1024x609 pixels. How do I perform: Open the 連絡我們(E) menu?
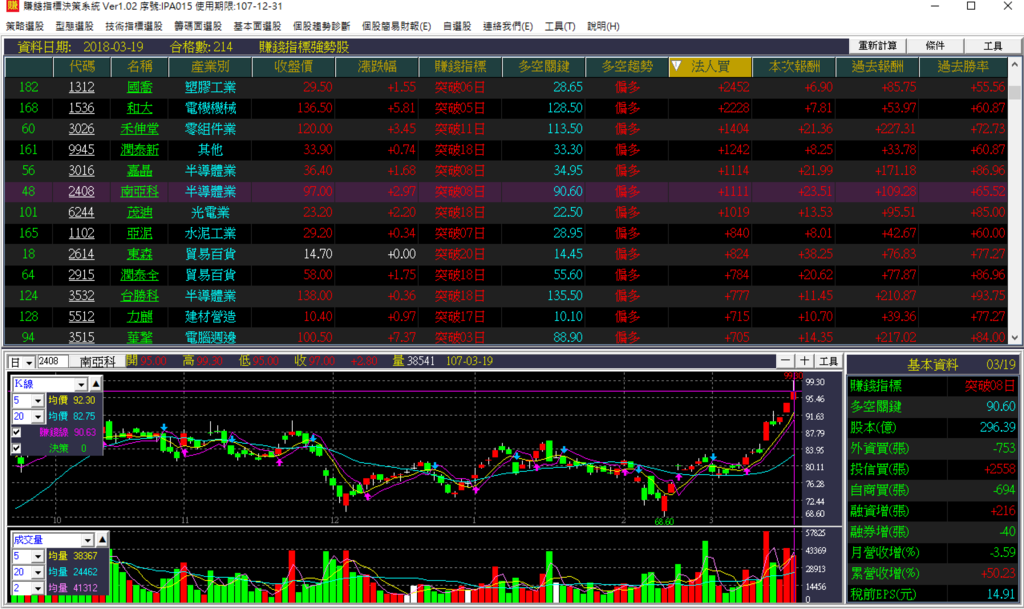507,26
